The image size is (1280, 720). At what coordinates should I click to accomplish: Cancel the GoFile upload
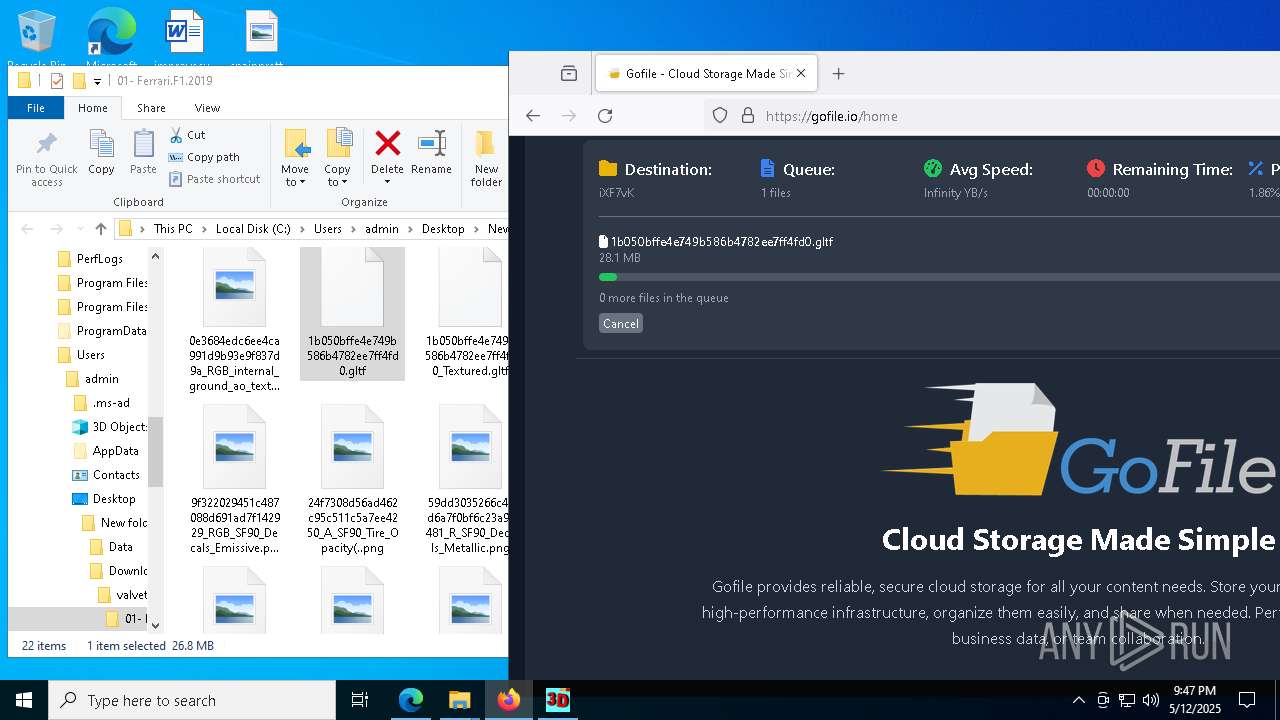pyautogui.click(x=621, y=324)
